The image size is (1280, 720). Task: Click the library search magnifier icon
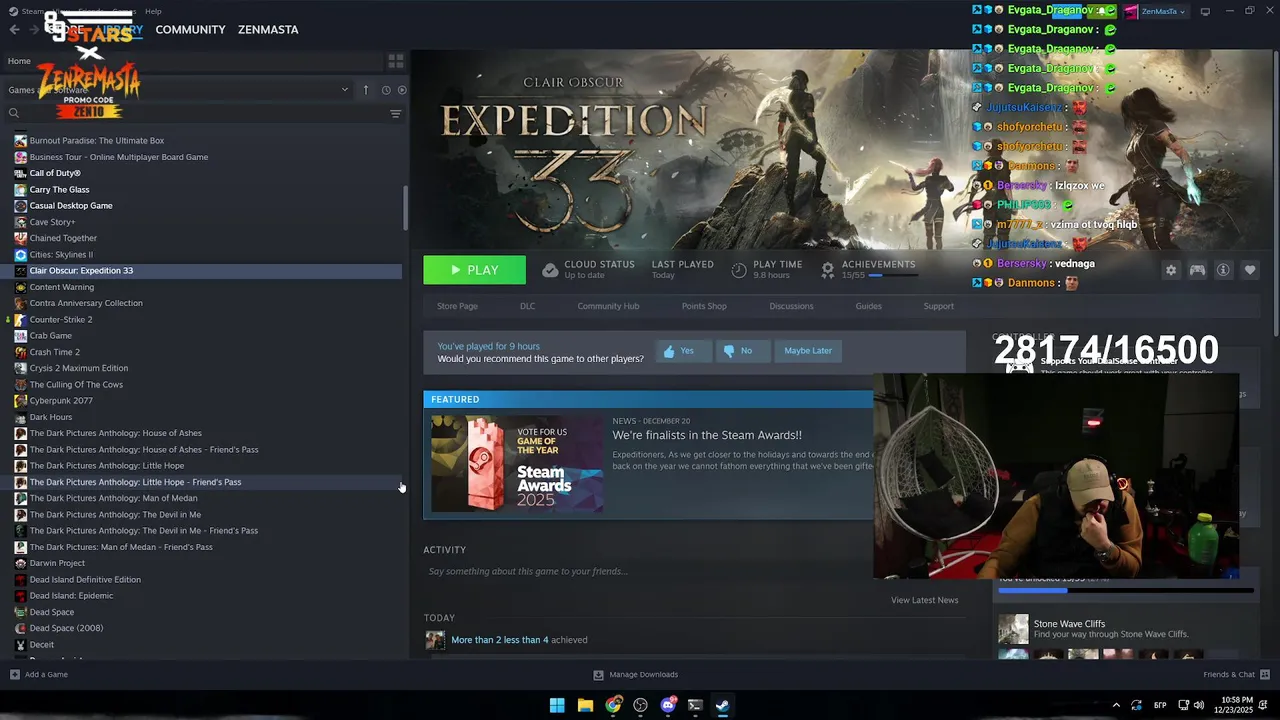pos(14,113)
